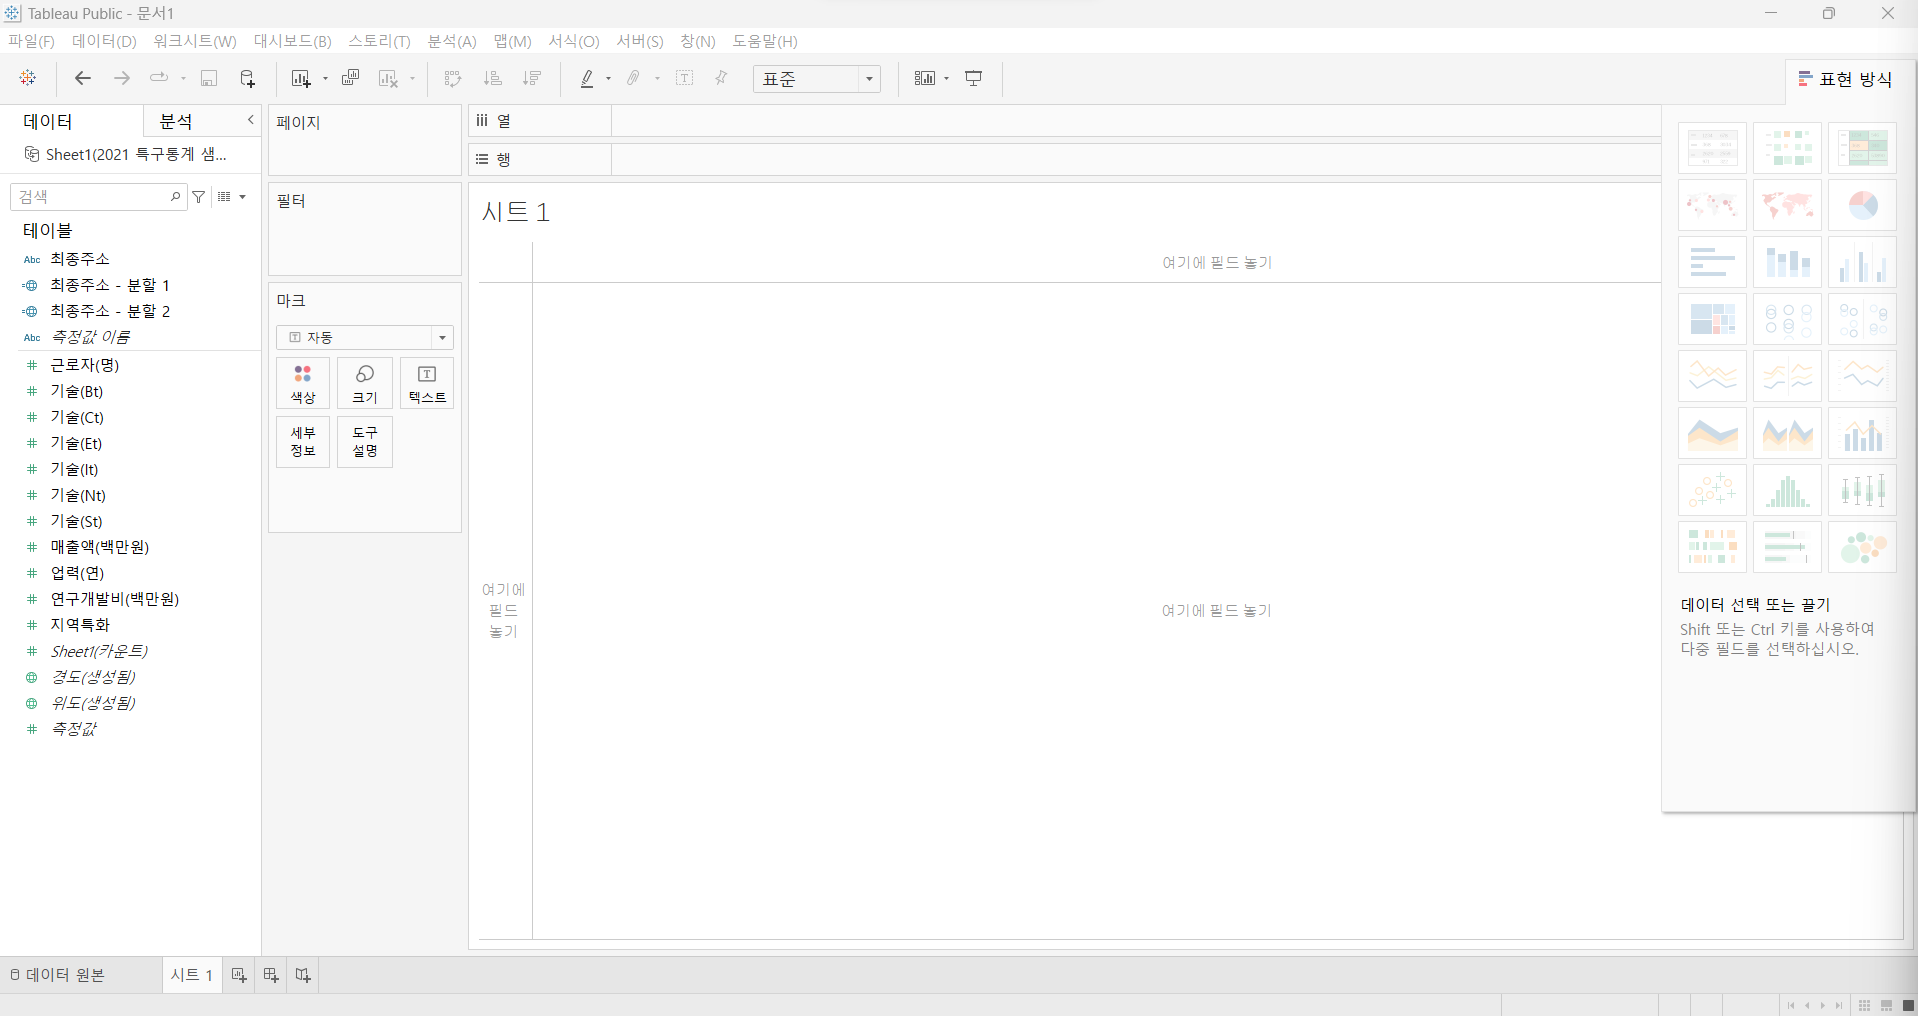
Task: Click the Swap rows and columns icon
Action: click(453, 78)
